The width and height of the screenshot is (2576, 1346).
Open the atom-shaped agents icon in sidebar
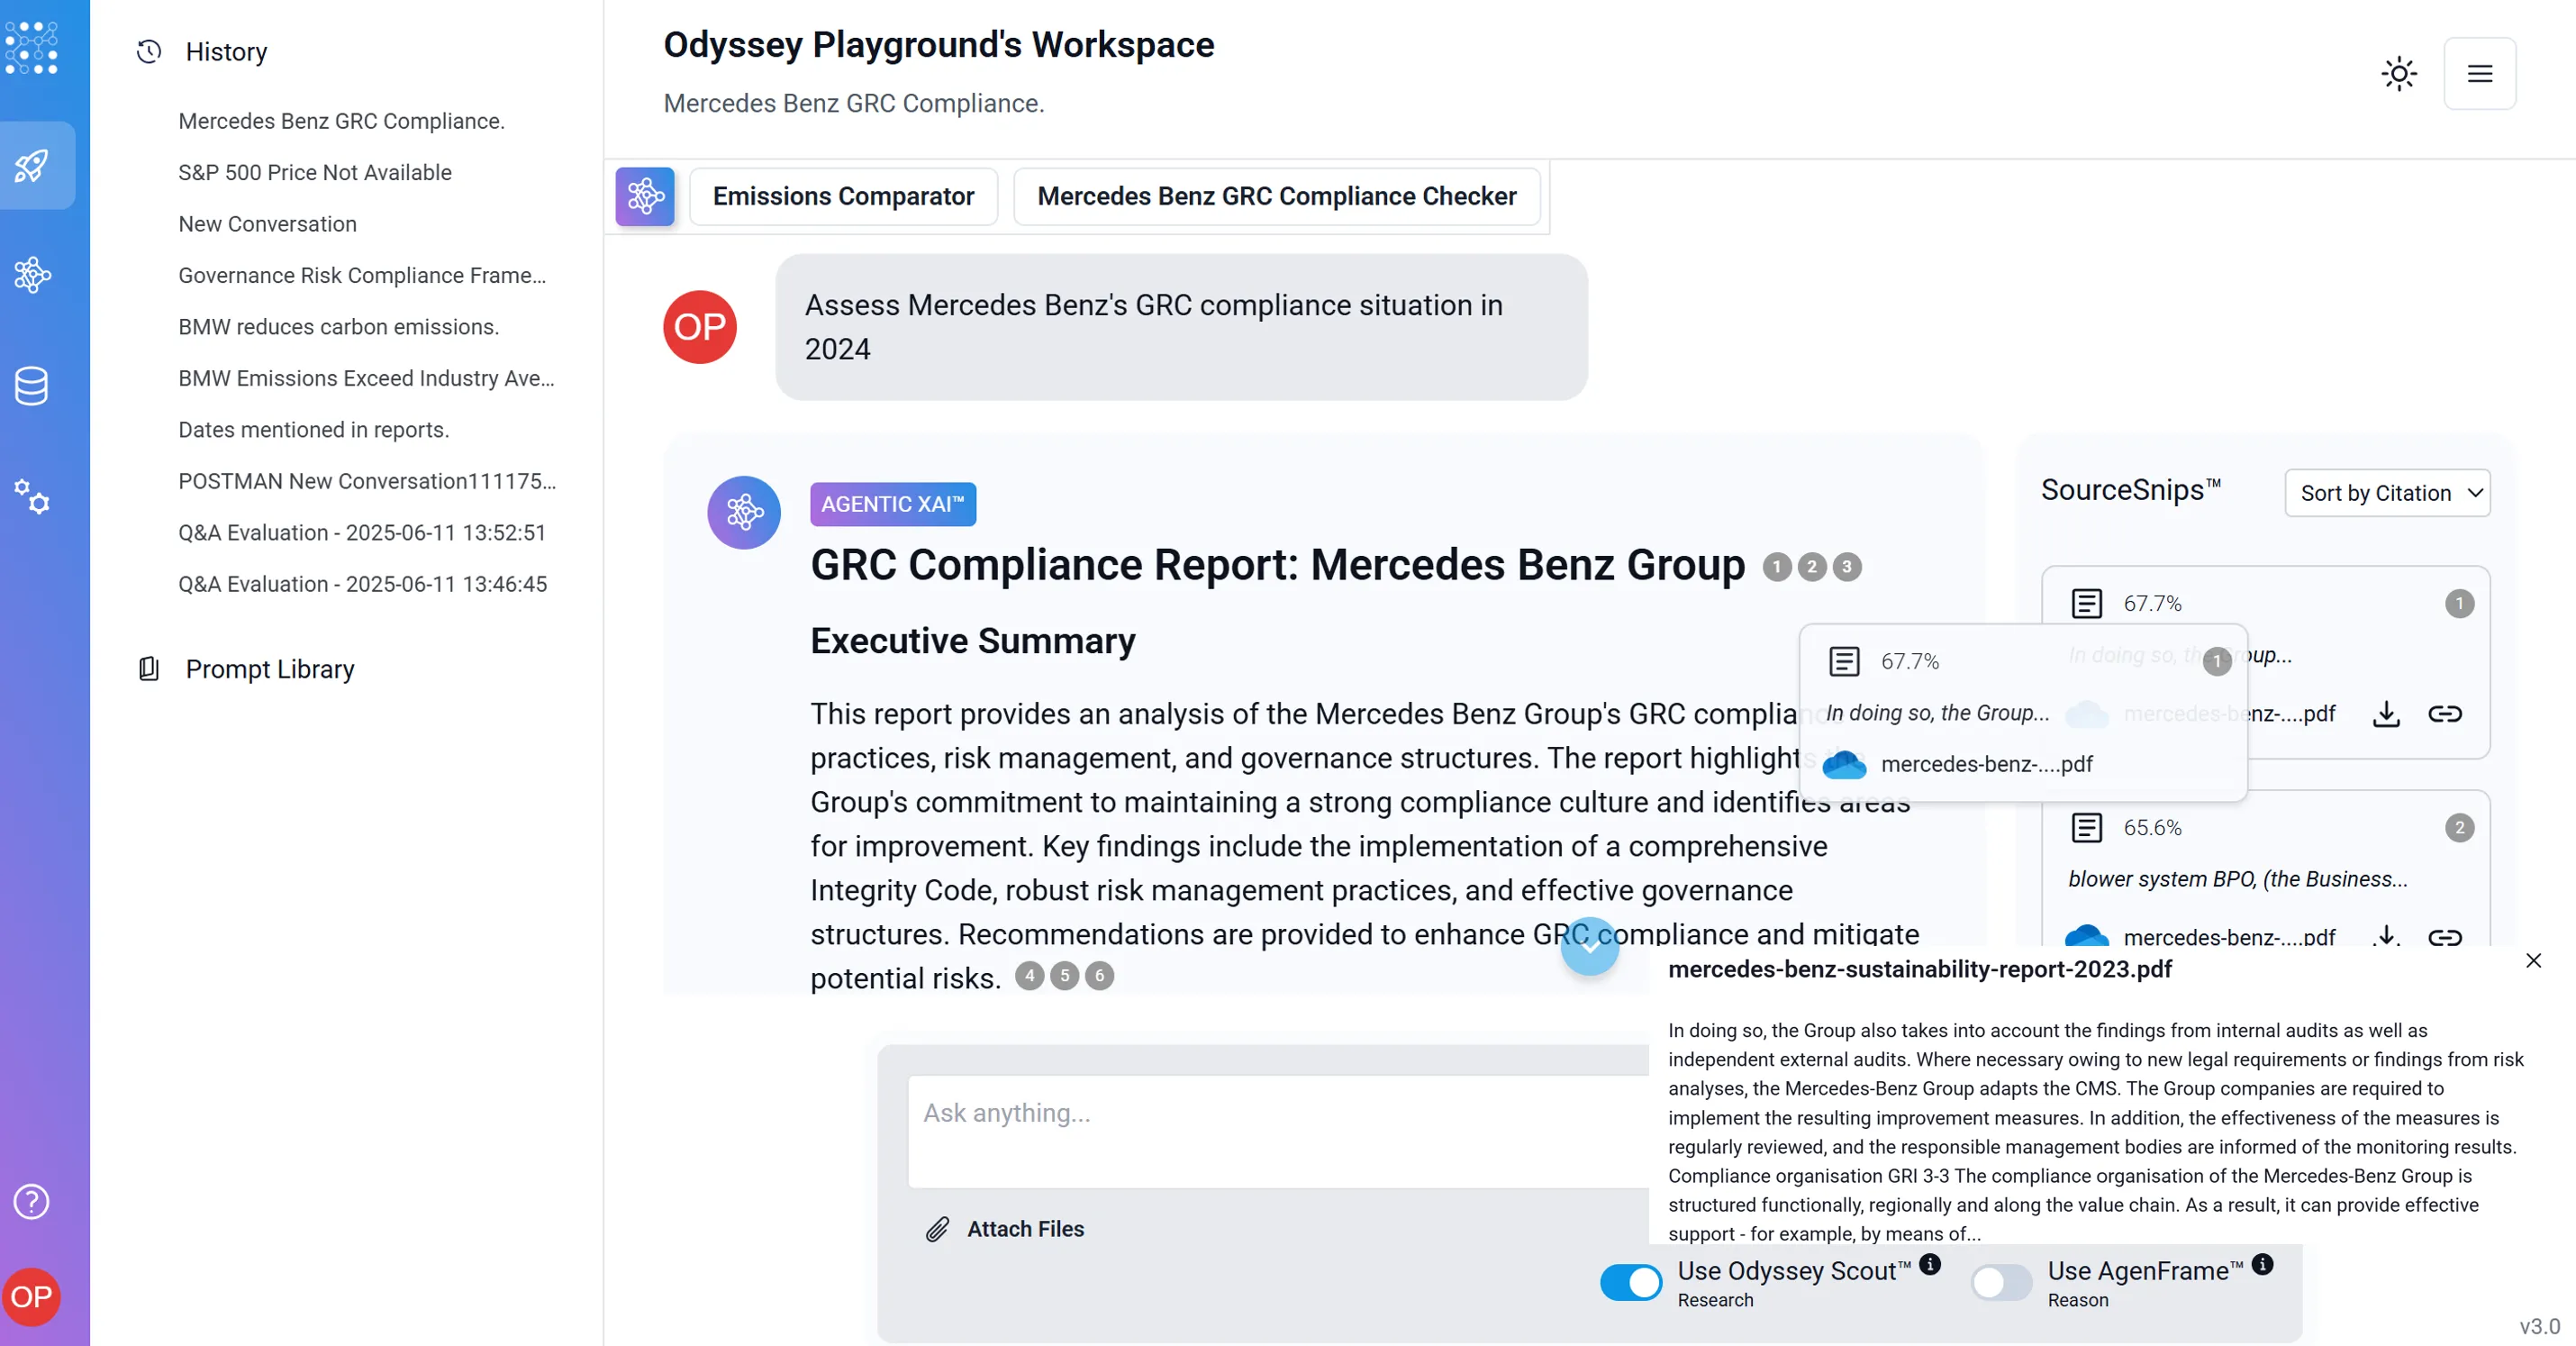coord(33,275)
